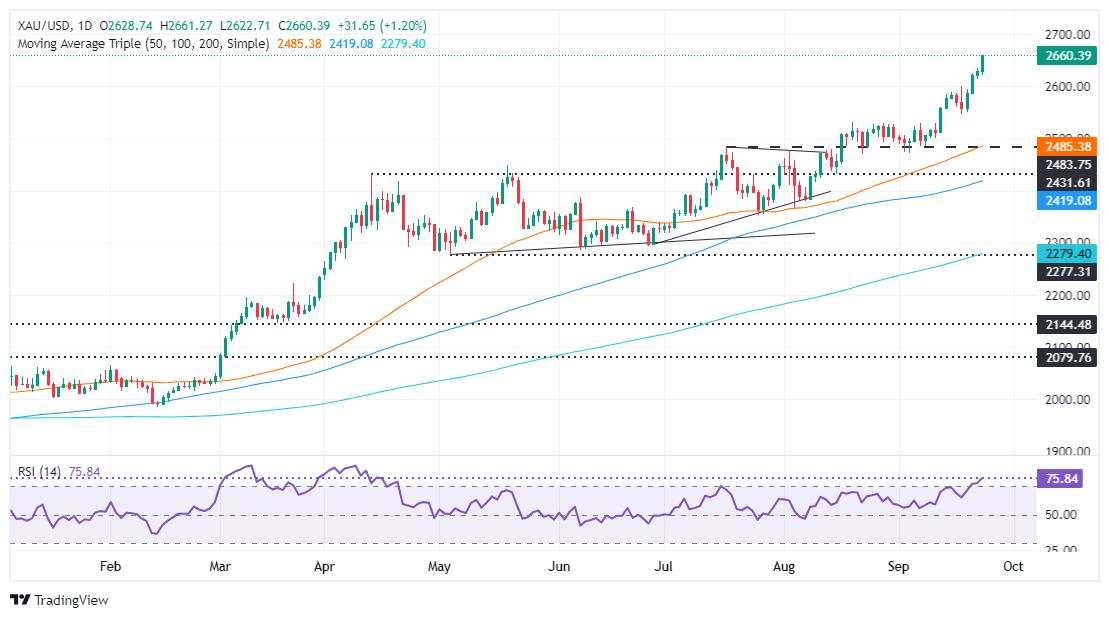This screenshot has width=1109, height=618.
Task: Click the TradingView logo icon
Action: coord(21,600)
